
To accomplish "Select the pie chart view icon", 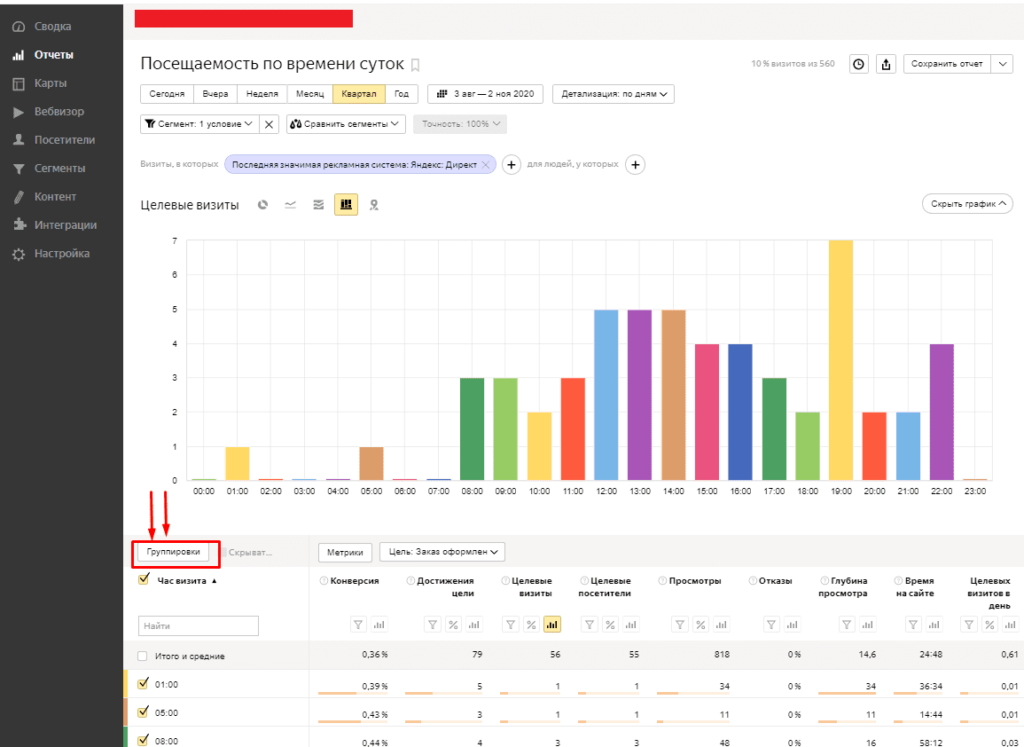I will coord(262,205).
